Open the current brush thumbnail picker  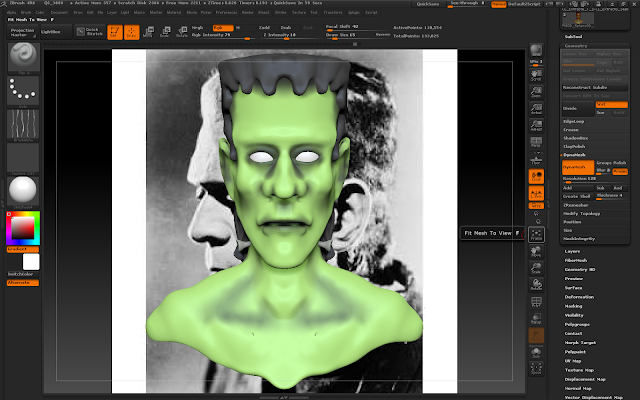23,56
